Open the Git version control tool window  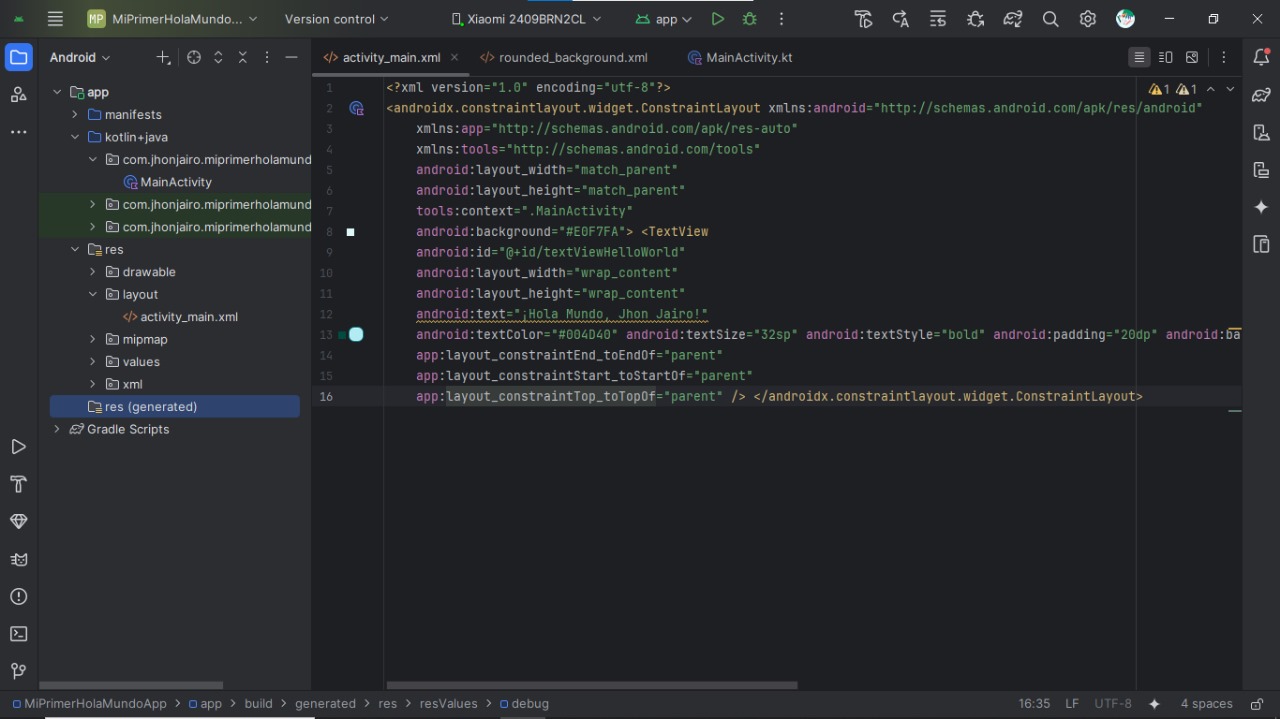[x=18, y=671]
